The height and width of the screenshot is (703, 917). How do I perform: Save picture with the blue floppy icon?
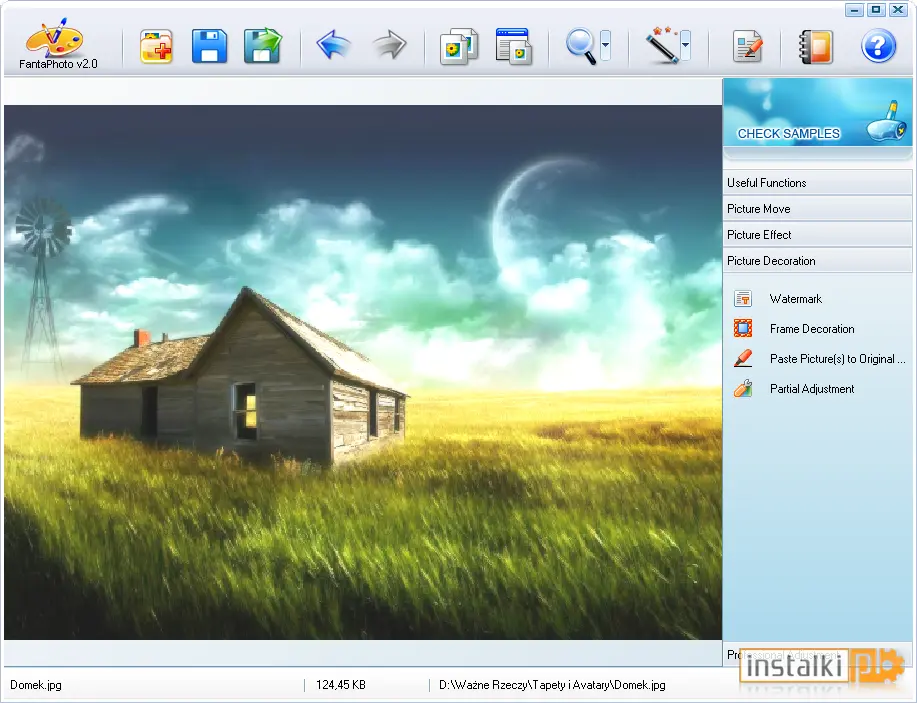coord(209,46)
